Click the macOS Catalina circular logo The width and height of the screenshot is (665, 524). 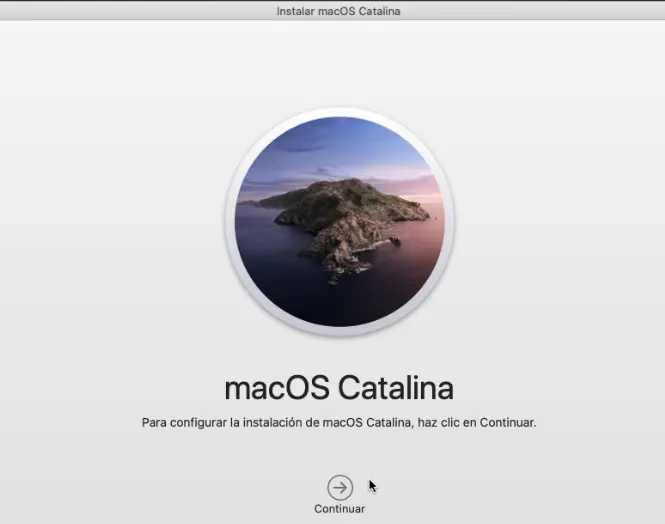tap(339, 222)
